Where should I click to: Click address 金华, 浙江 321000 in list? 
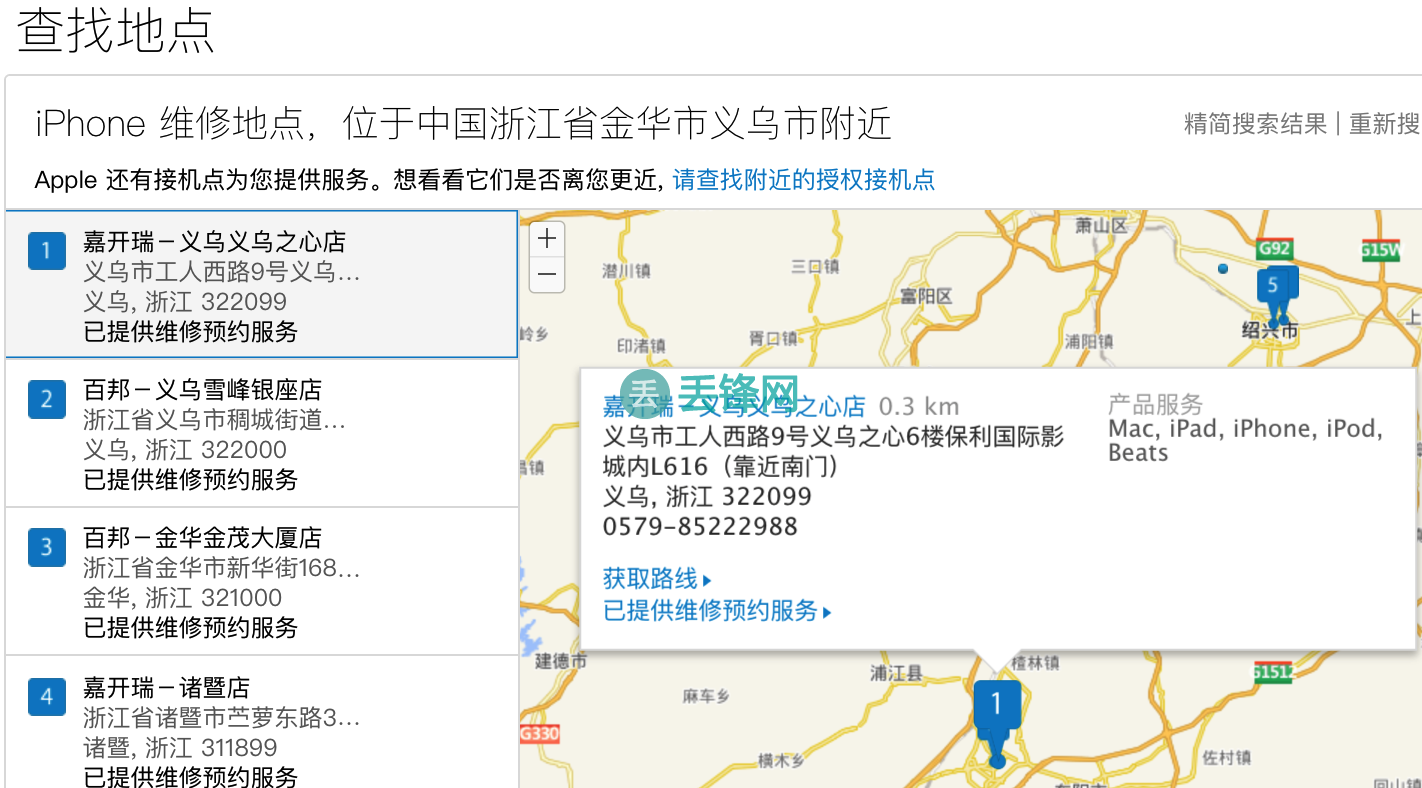183,598
